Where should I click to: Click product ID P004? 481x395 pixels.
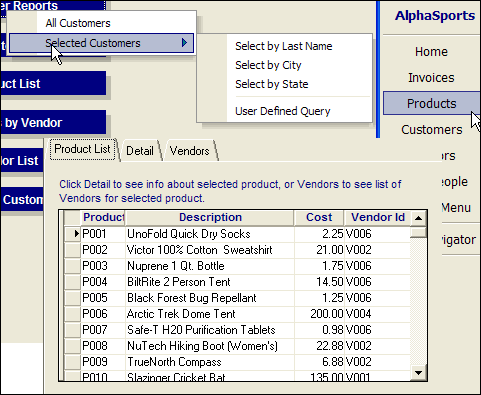coord(95,282)
